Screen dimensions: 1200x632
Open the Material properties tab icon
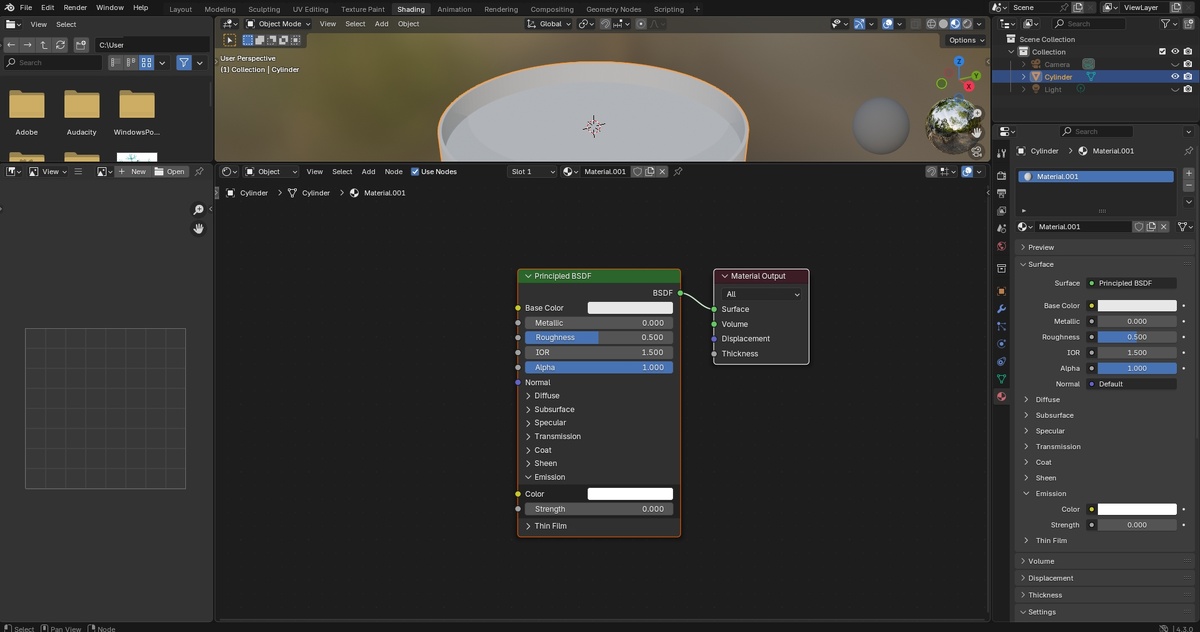[1001, 396]
